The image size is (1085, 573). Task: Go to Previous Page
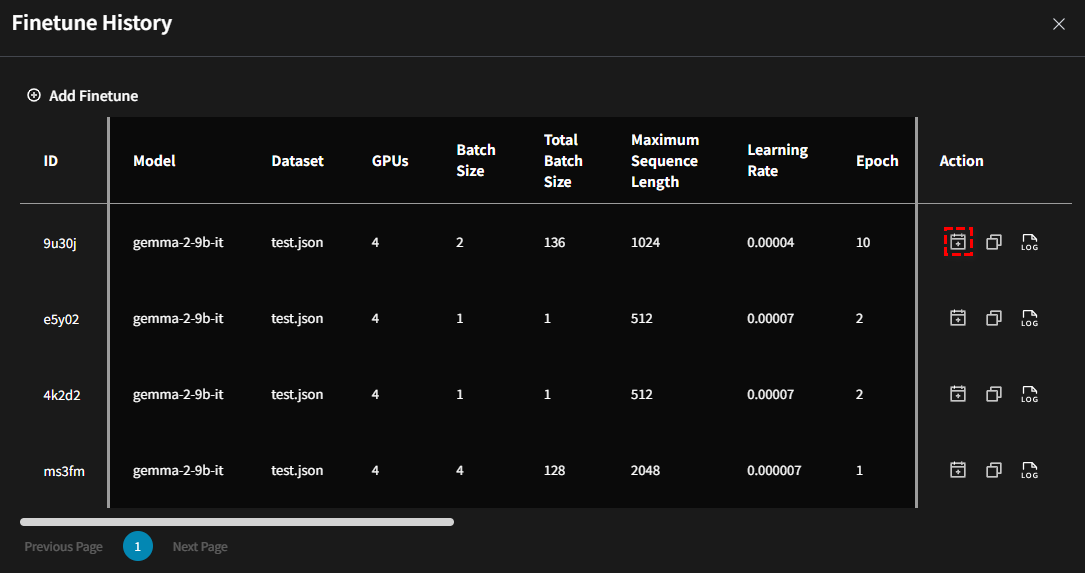pyautogui.click(x=63, y=547)
